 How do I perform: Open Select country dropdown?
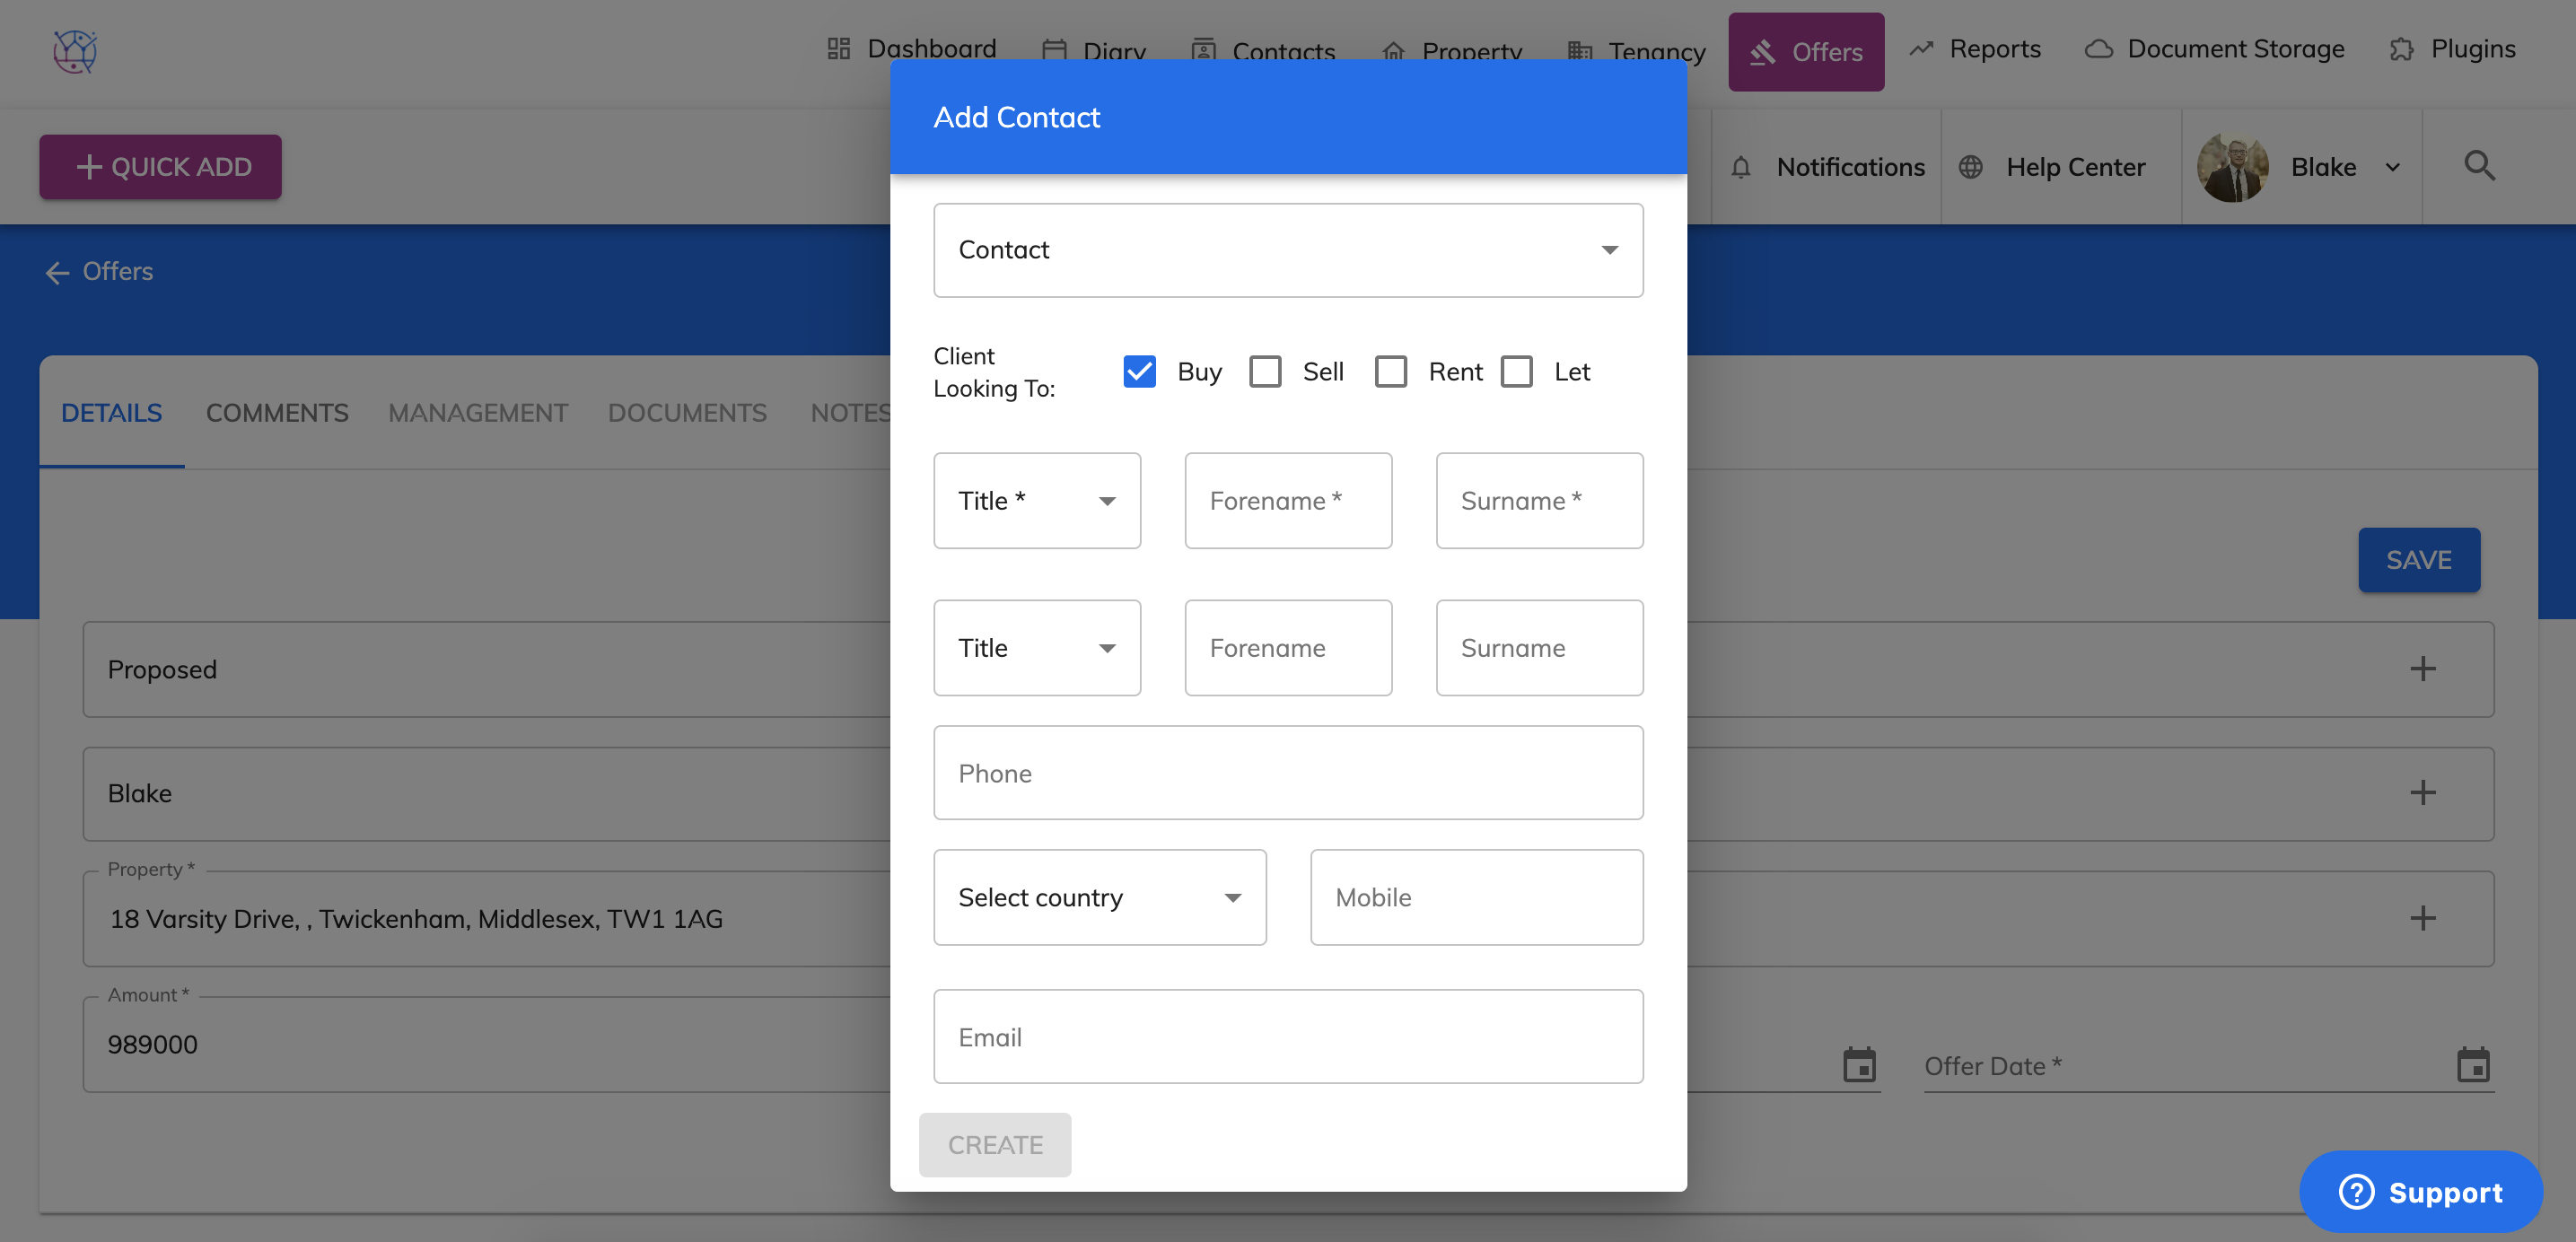click(x=1099, y=898)
